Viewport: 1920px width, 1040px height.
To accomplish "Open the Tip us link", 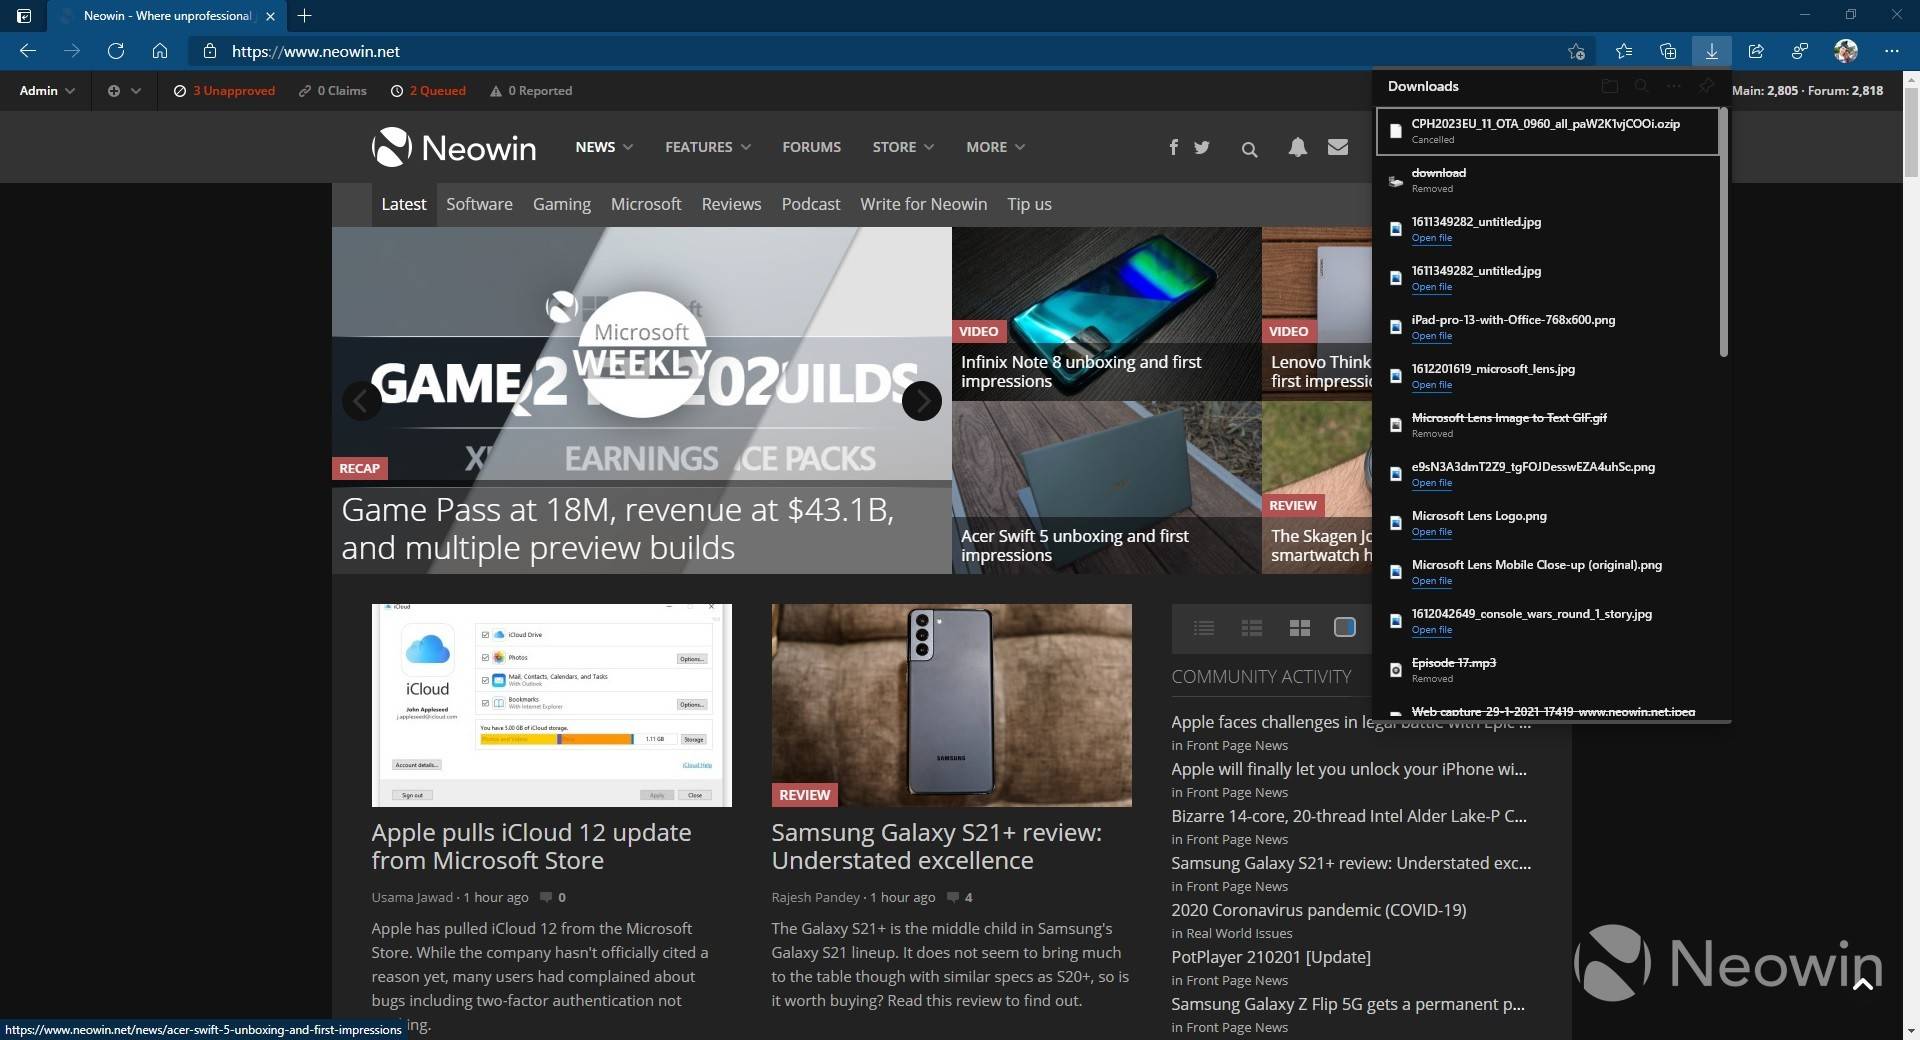I will 1029,204.
